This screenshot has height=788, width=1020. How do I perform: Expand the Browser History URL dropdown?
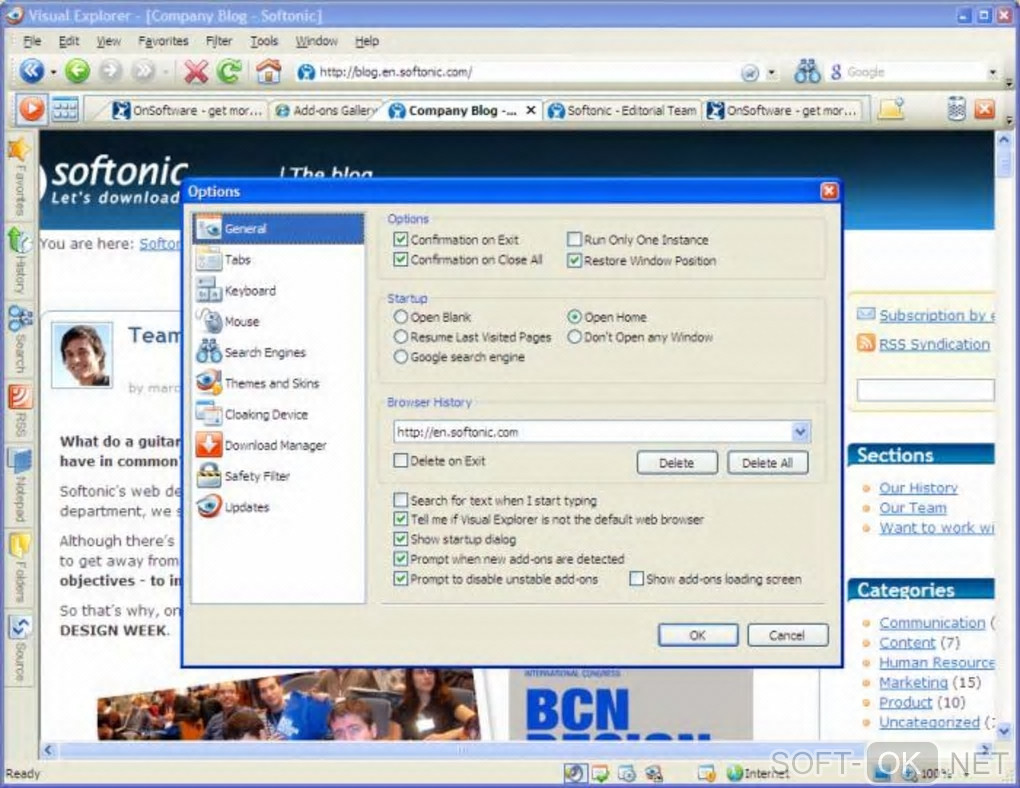[800, 431]
